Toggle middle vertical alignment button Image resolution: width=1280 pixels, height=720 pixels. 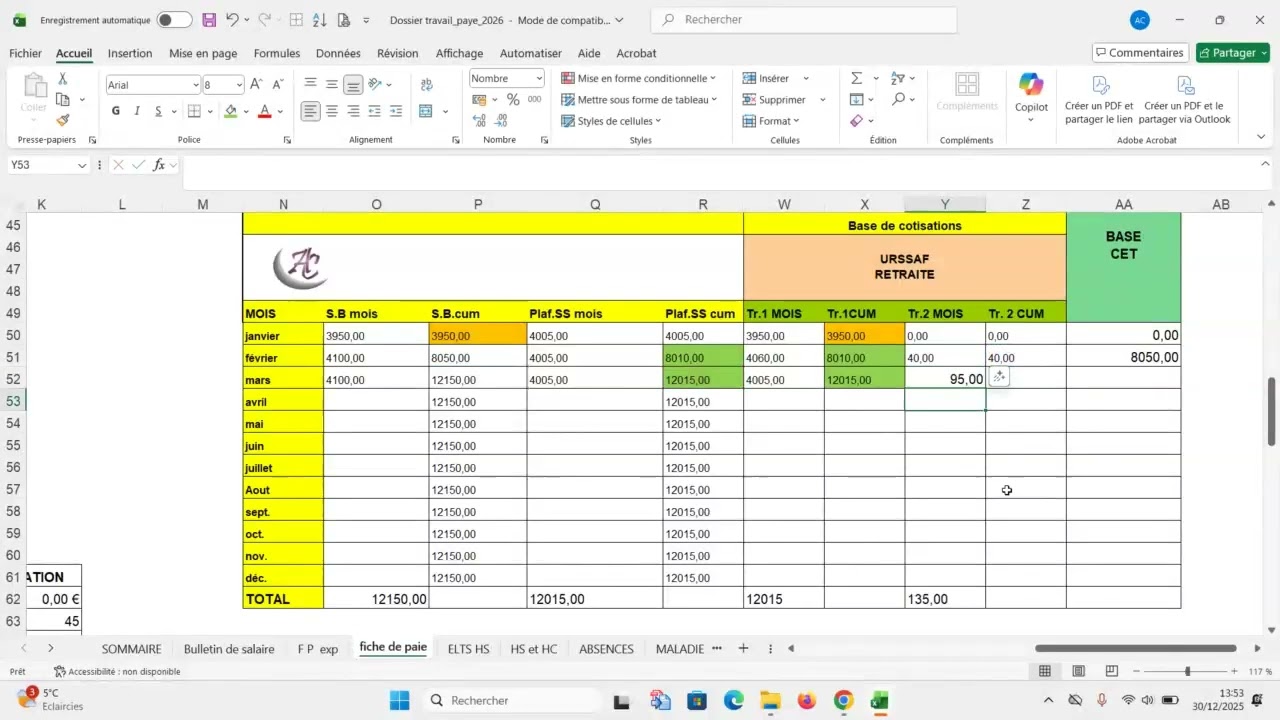[332, 84]
